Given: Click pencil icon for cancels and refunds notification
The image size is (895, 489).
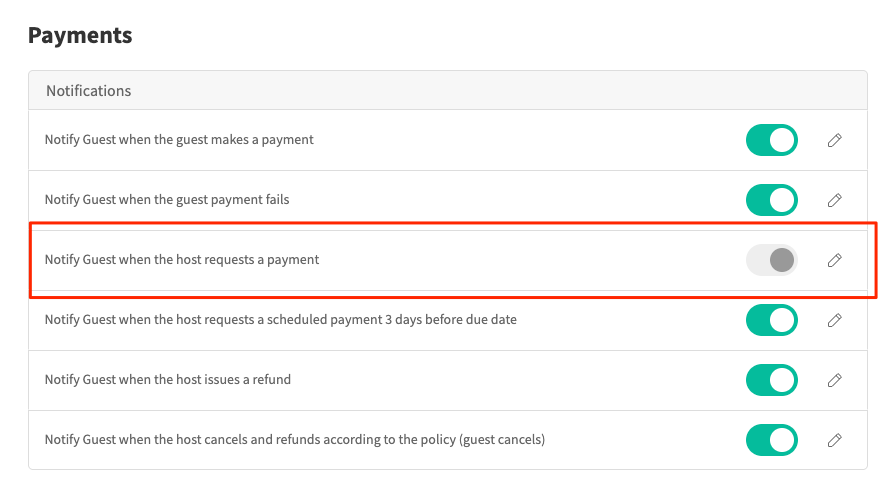Looking at the screenshot, I should tap(834, 440).
